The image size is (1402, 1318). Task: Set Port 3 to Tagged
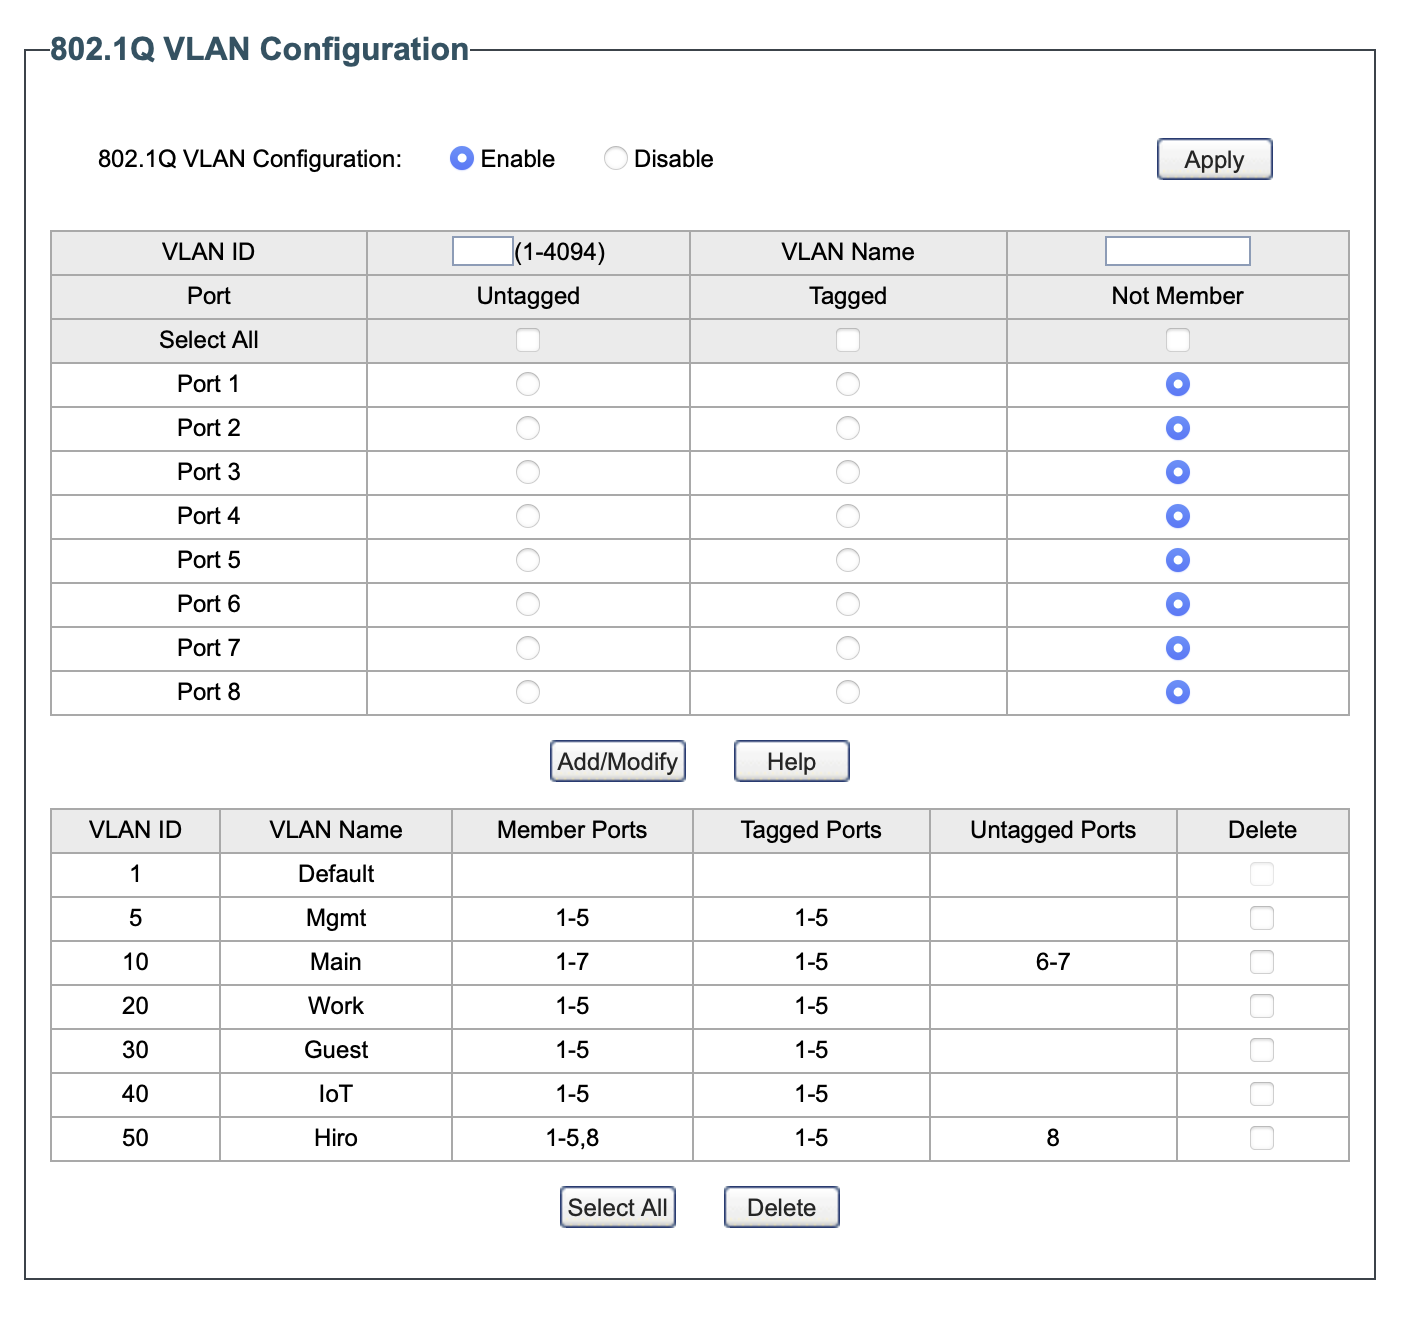point(848,472)
